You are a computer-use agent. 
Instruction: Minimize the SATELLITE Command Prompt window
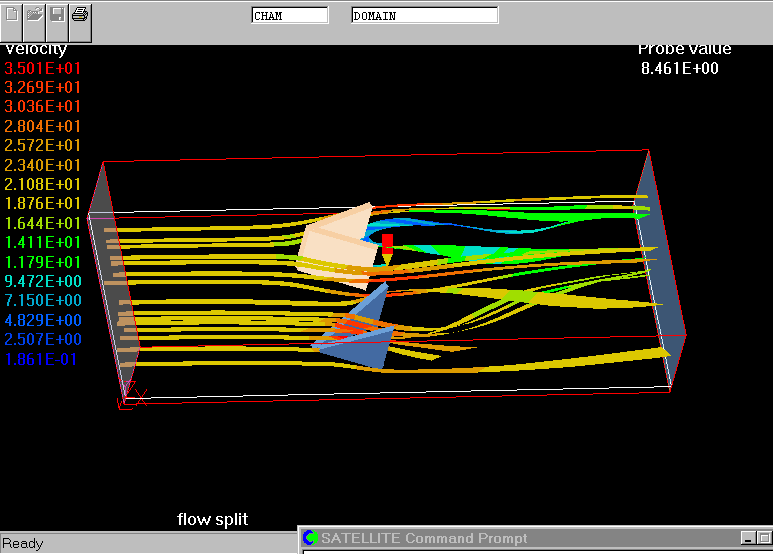(747, 539)
